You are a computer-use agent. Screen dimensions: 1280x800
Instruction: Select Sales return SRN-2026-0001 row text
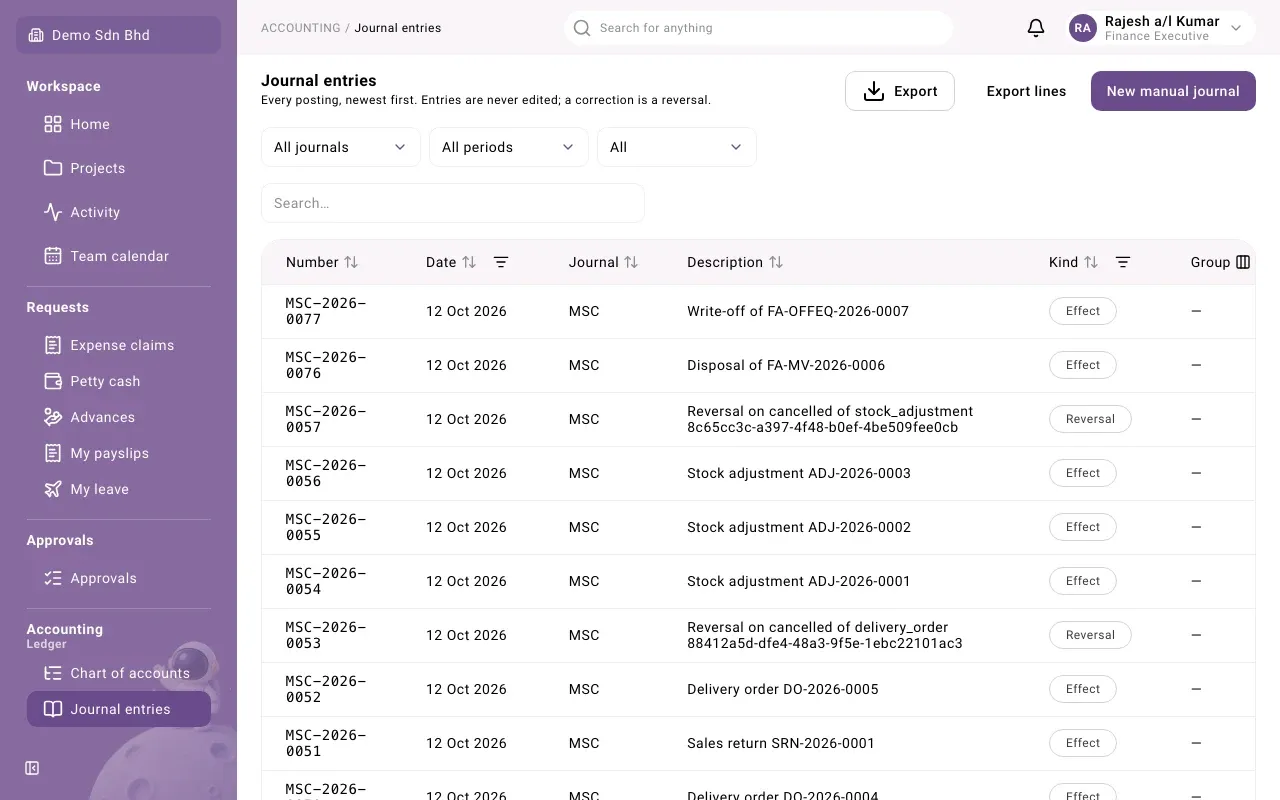coord(781,743)
